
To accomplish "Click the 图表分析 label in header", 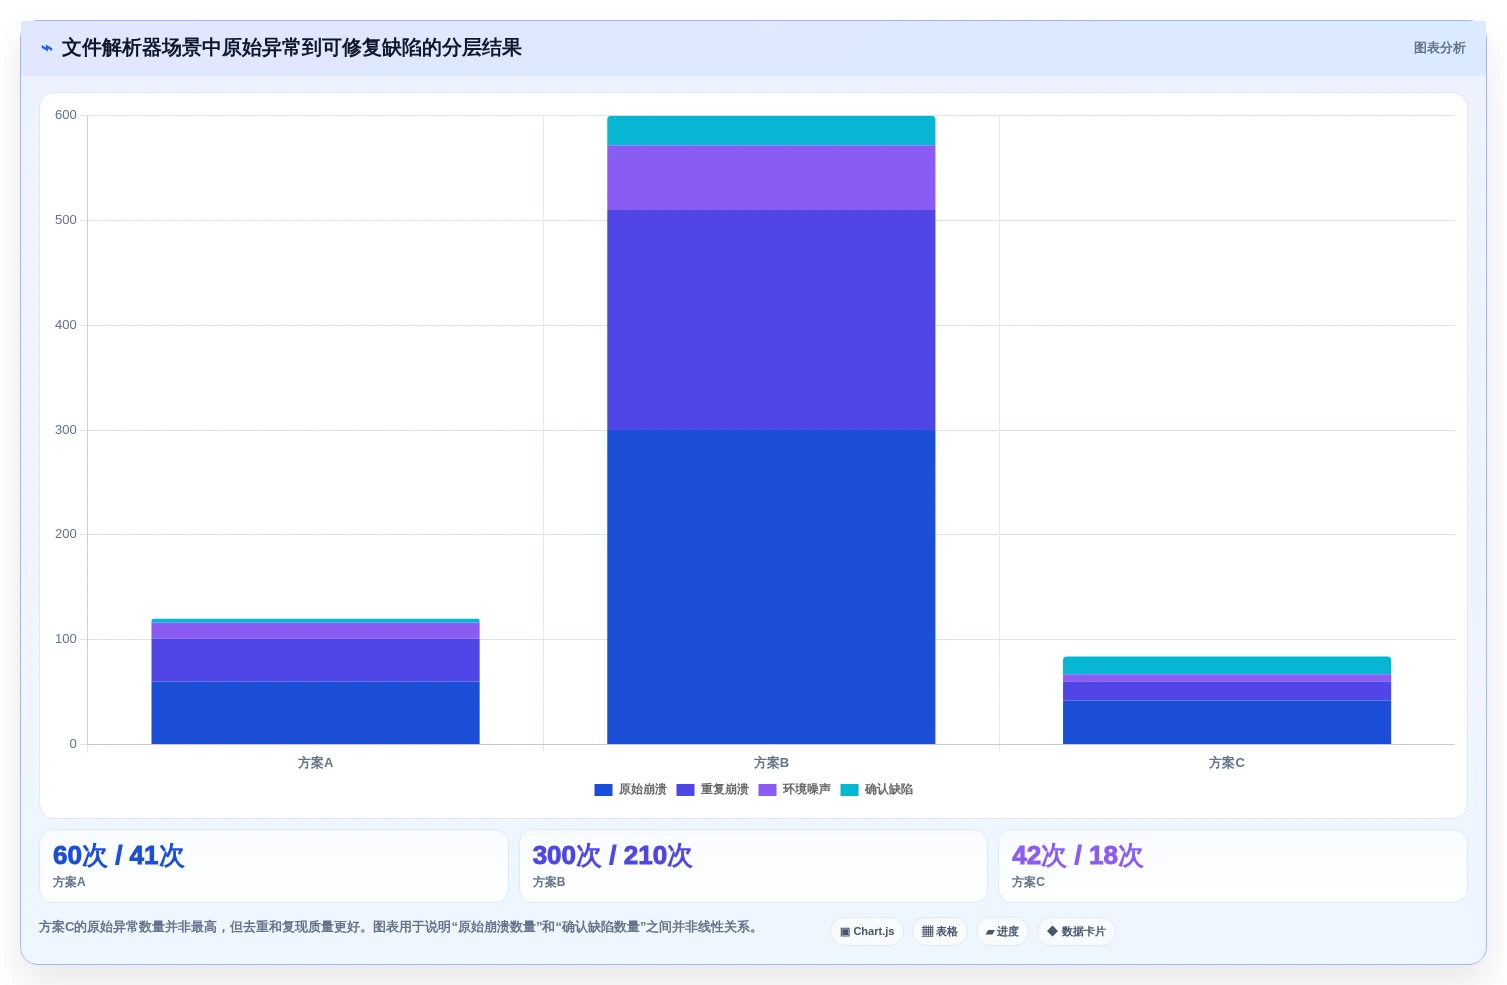I will coord(1439,48).
